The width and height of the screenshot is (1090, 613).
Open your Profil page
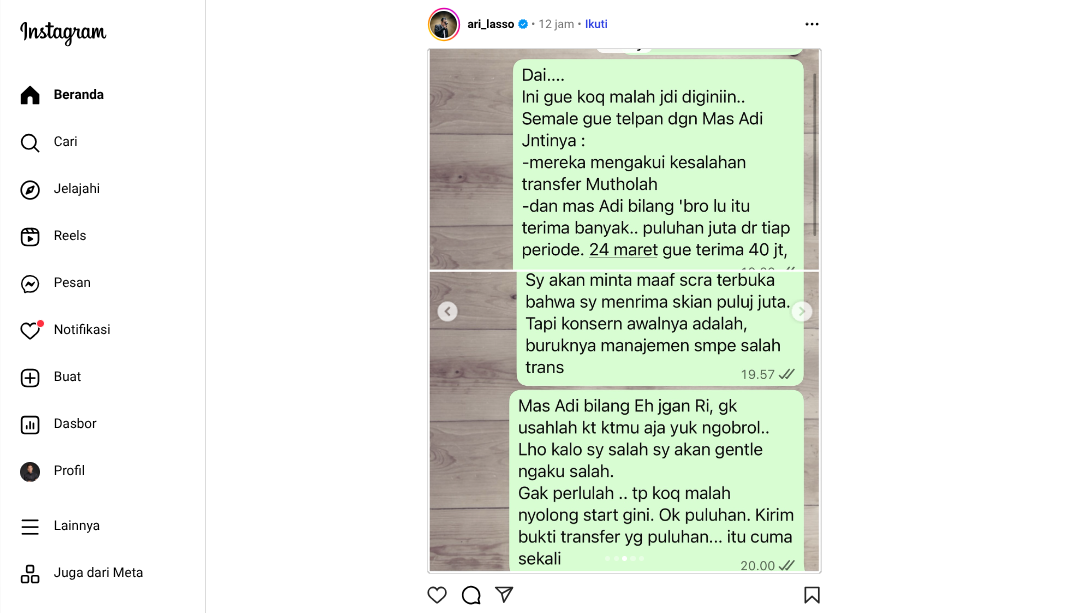coord(30,471)
